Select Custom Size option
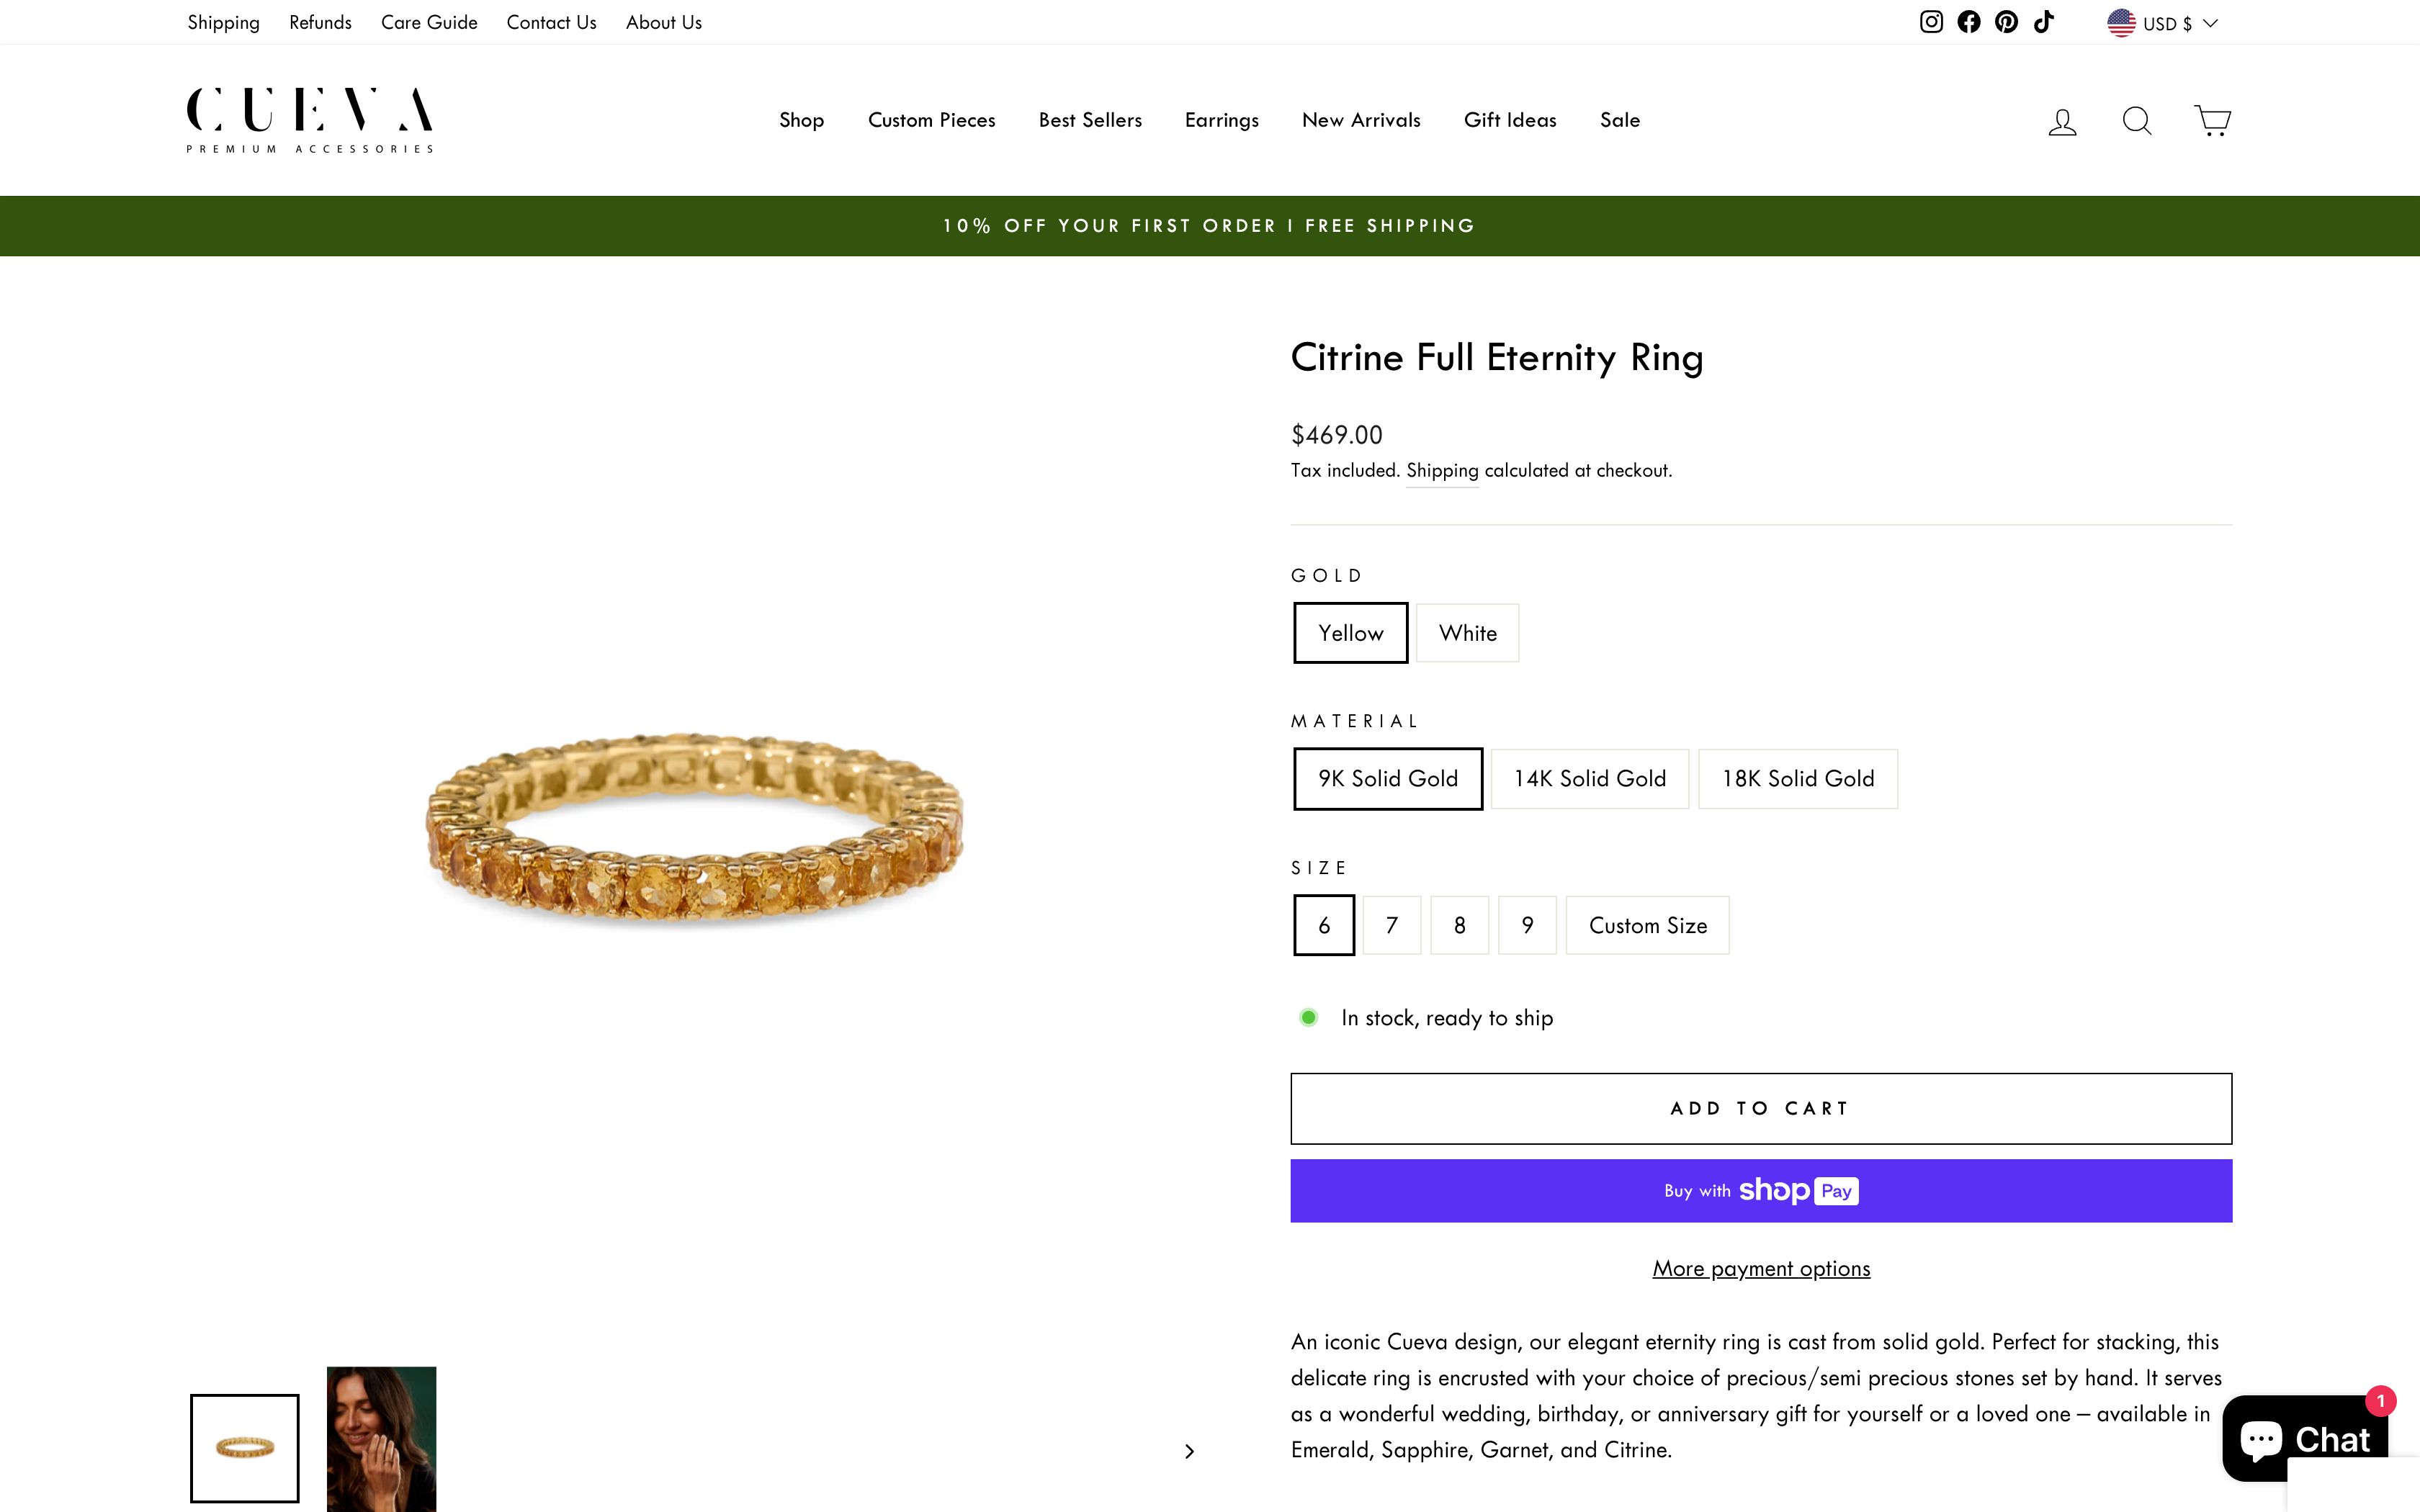This screenshot has height=1512, width=2420. (1647, 925)
